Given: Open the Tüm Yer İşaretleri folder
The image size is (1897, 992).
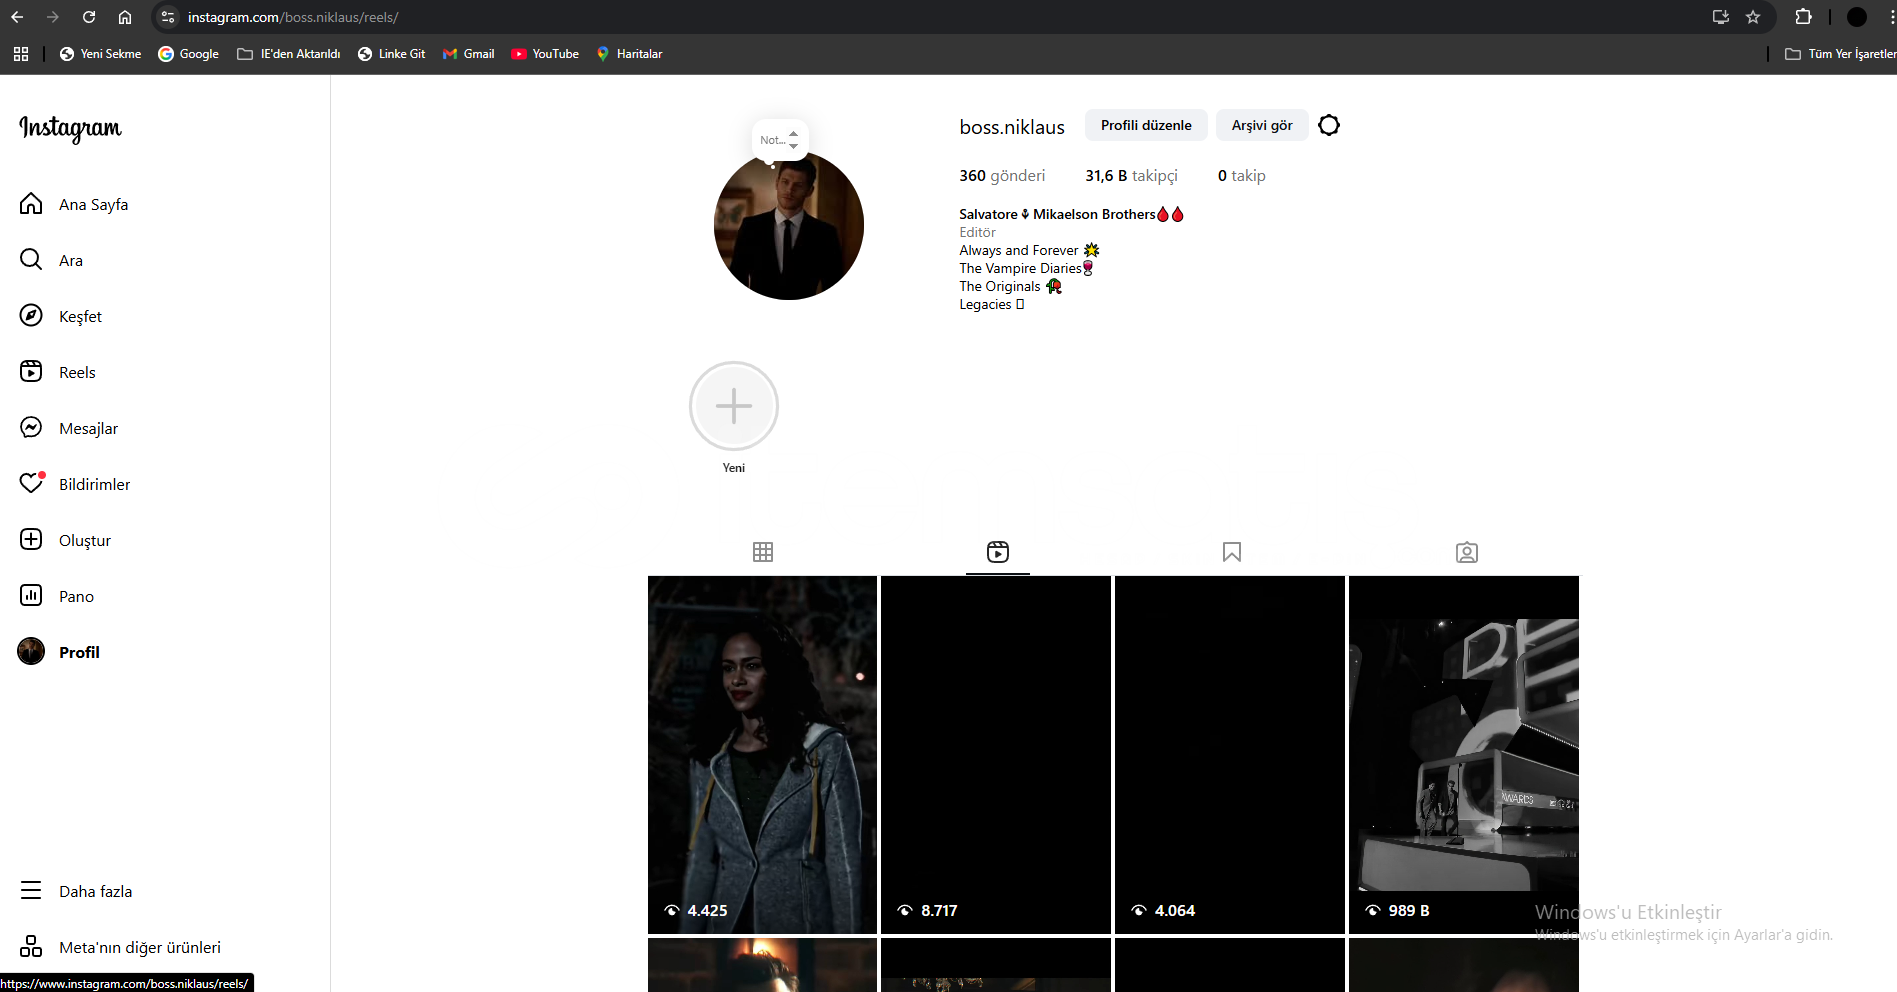Looking at the screenshot, I should [x=1840, y=54].
